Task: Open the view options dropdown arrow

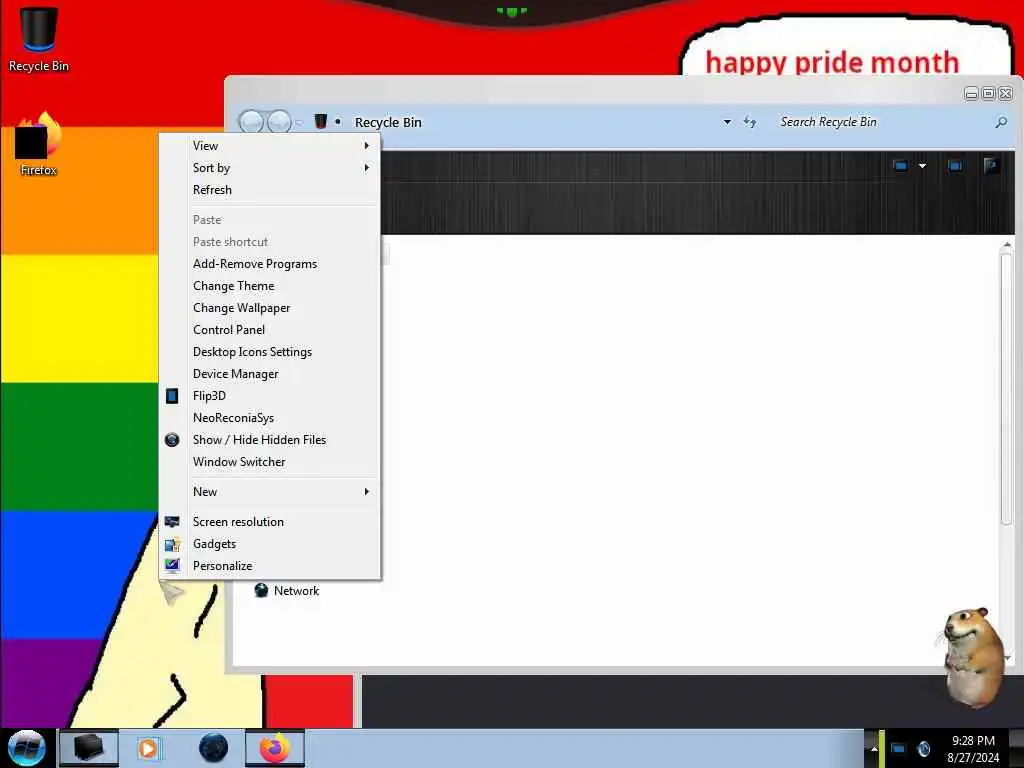Action: (x=922, y=166)
